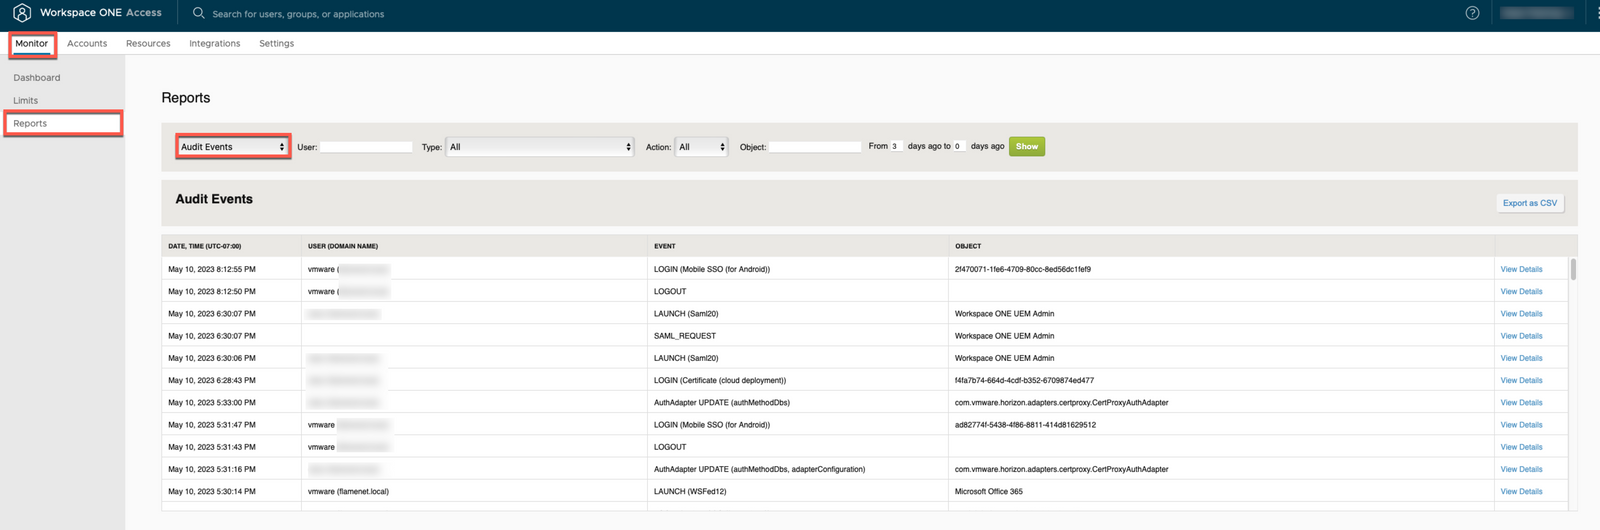Click the From days ago field

[897, 146]
